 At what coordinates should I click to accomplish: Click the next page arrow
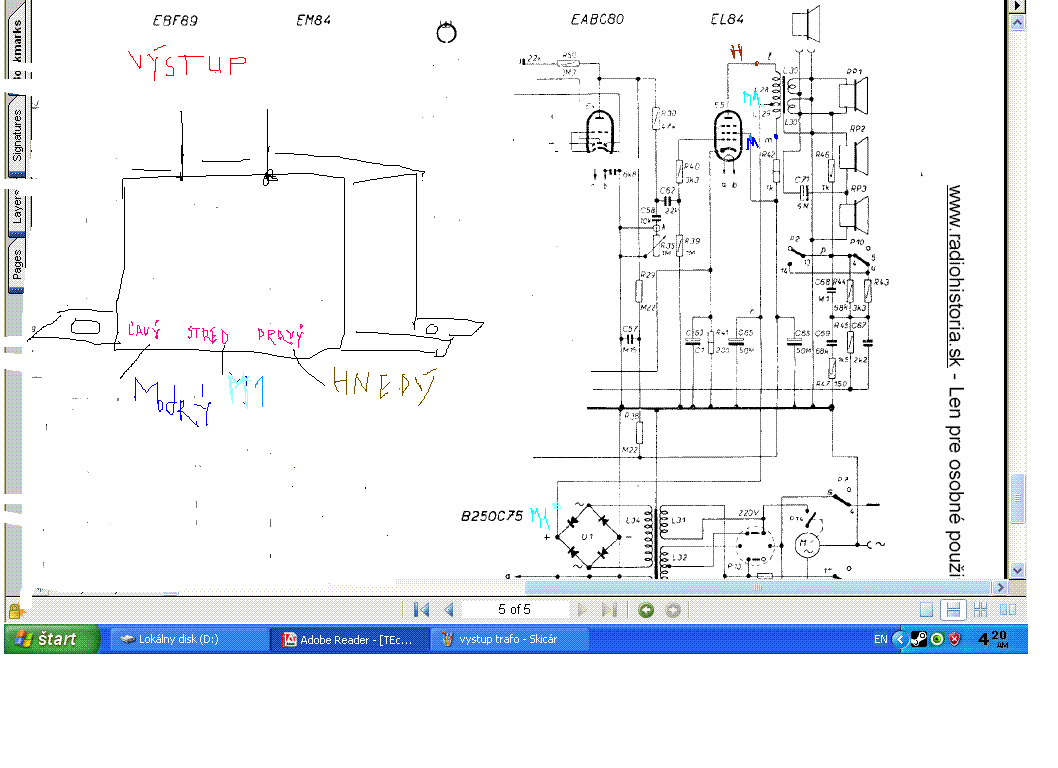point(582,609)
